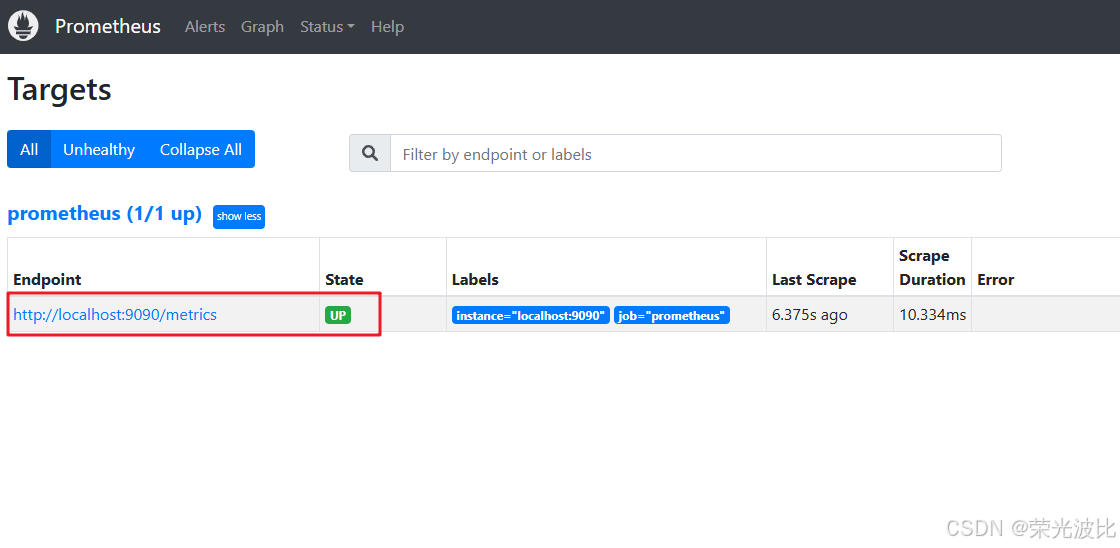Click the Endpoint column header
This screenshot has width=1120, height=548.
(47, 279)
